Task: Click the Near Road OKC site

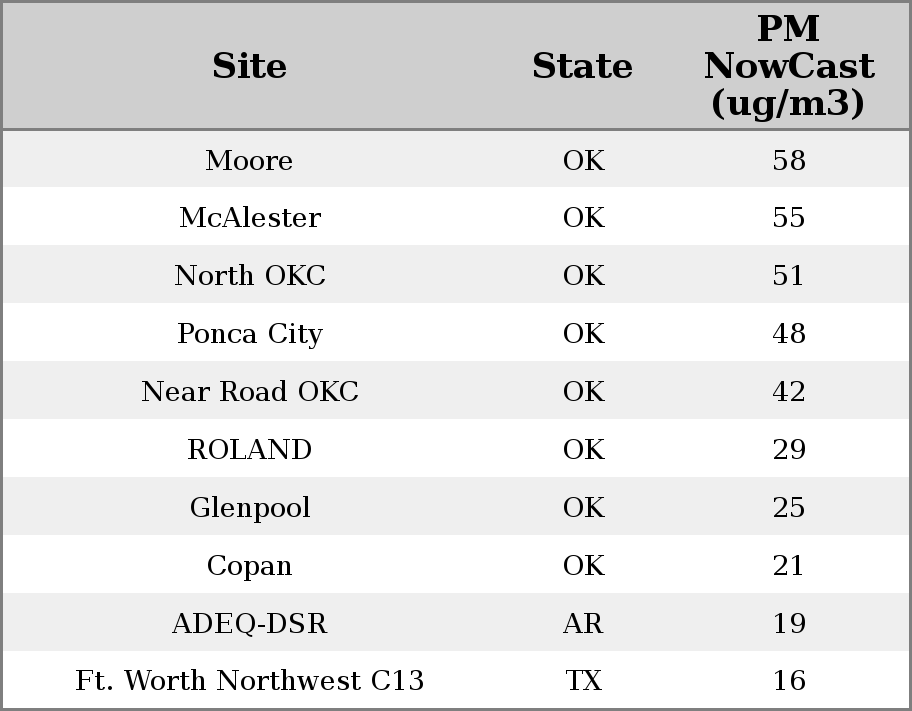Action: [249, 392]
